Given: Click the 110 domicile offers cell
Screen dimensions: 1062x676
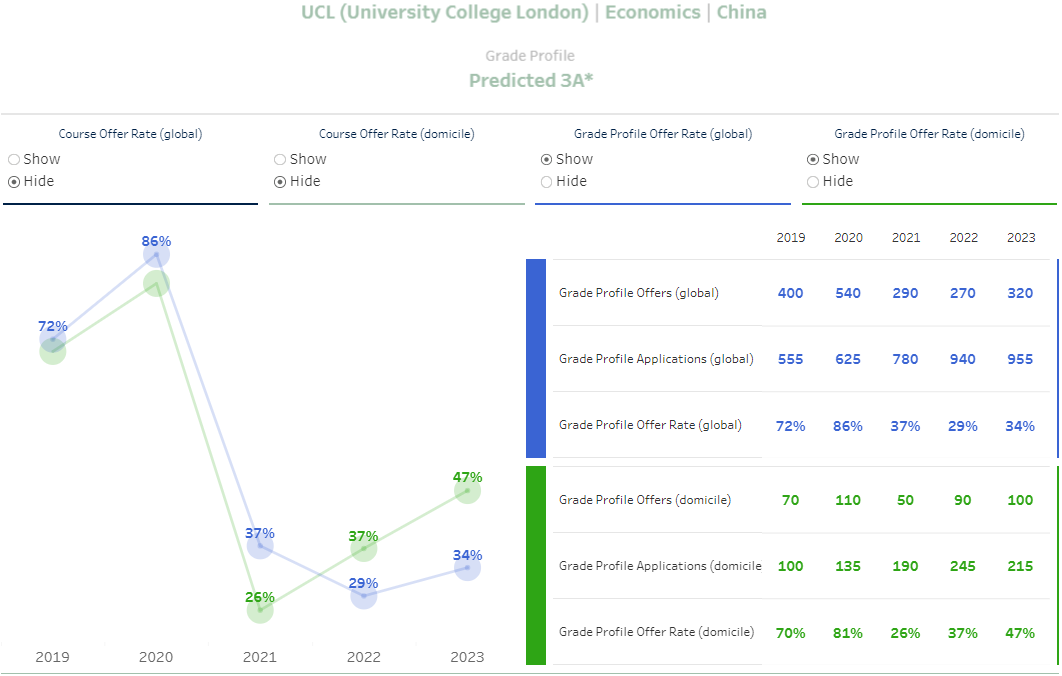Looking at the screenshot, I should (848, 501).
